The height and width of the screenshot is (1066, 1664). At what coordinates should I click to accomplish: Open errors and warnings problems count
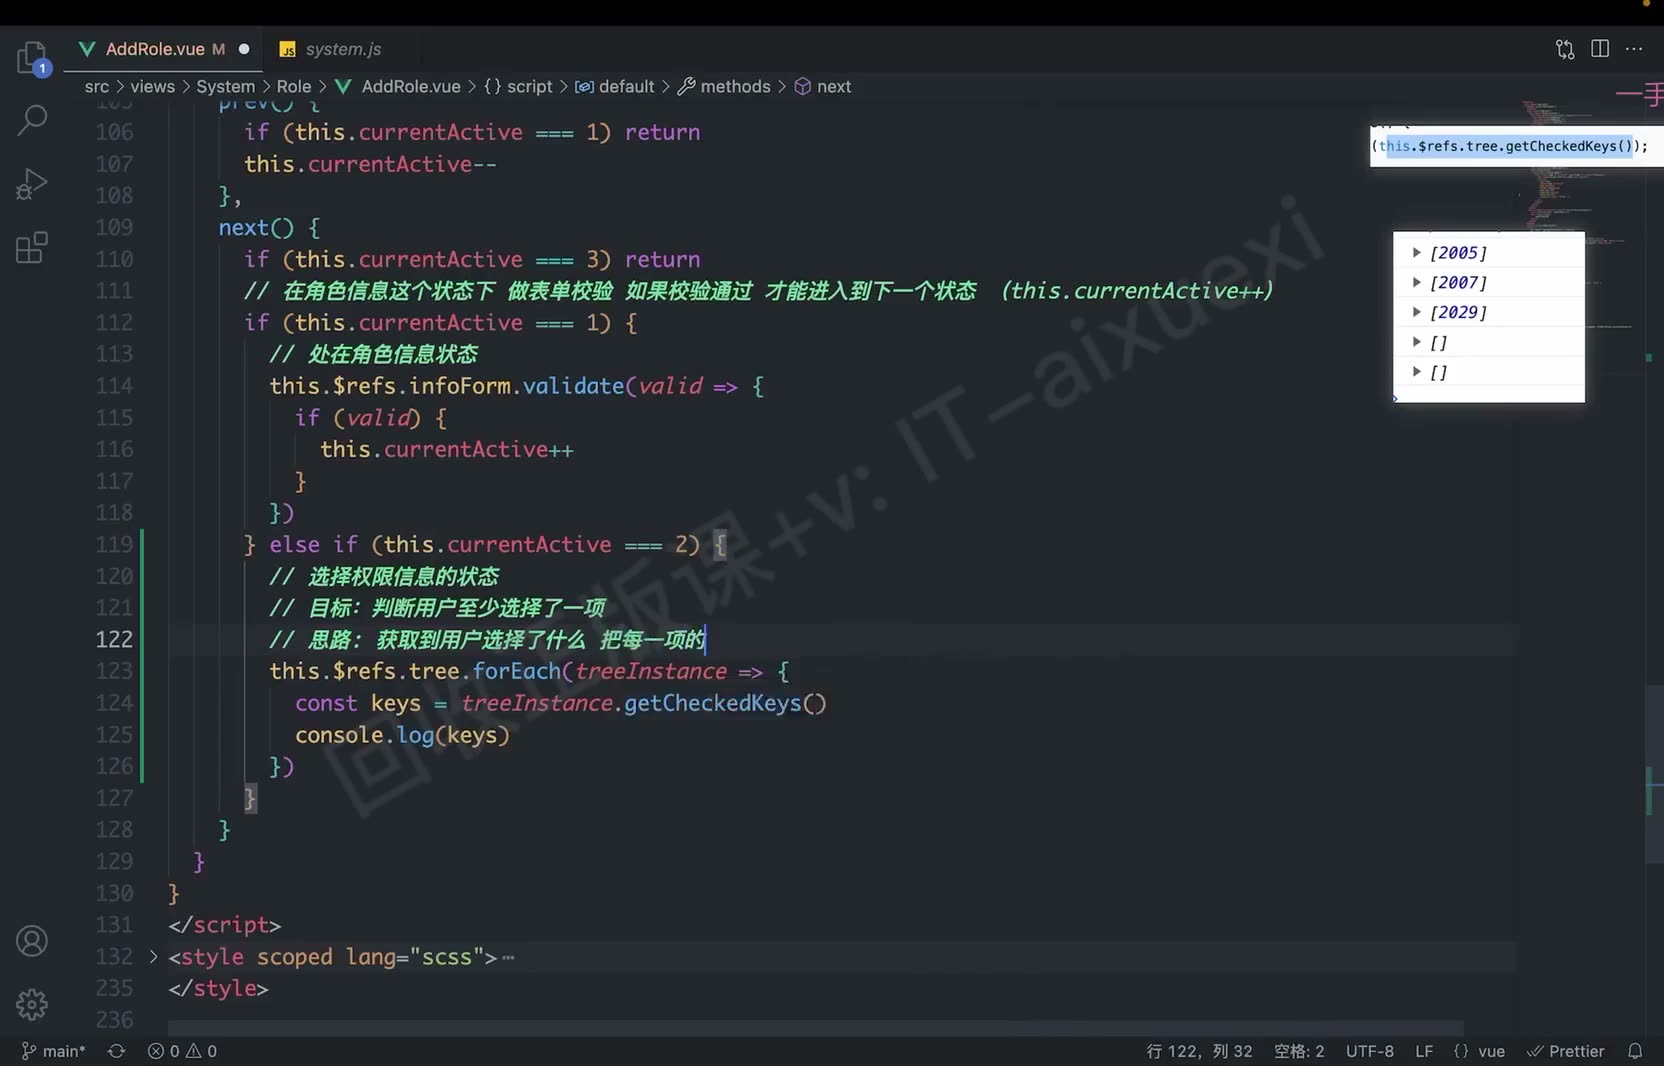click(x=182, y=1051)
